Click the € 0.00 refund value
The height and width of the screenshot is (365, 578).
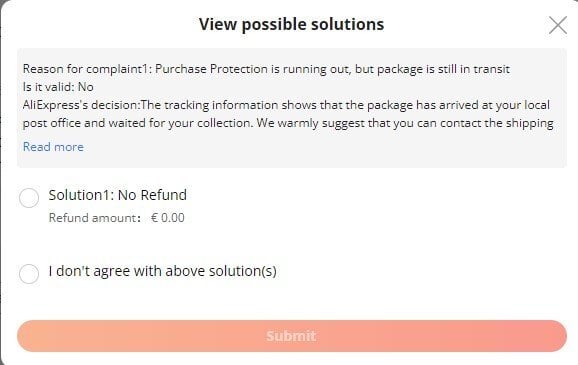point(168,218)
